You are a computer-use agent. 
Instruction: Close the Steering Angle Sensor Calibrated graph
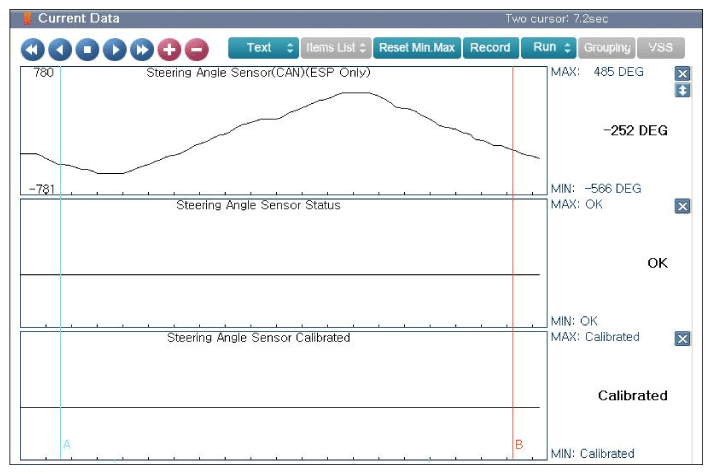(x=682, y=339)
